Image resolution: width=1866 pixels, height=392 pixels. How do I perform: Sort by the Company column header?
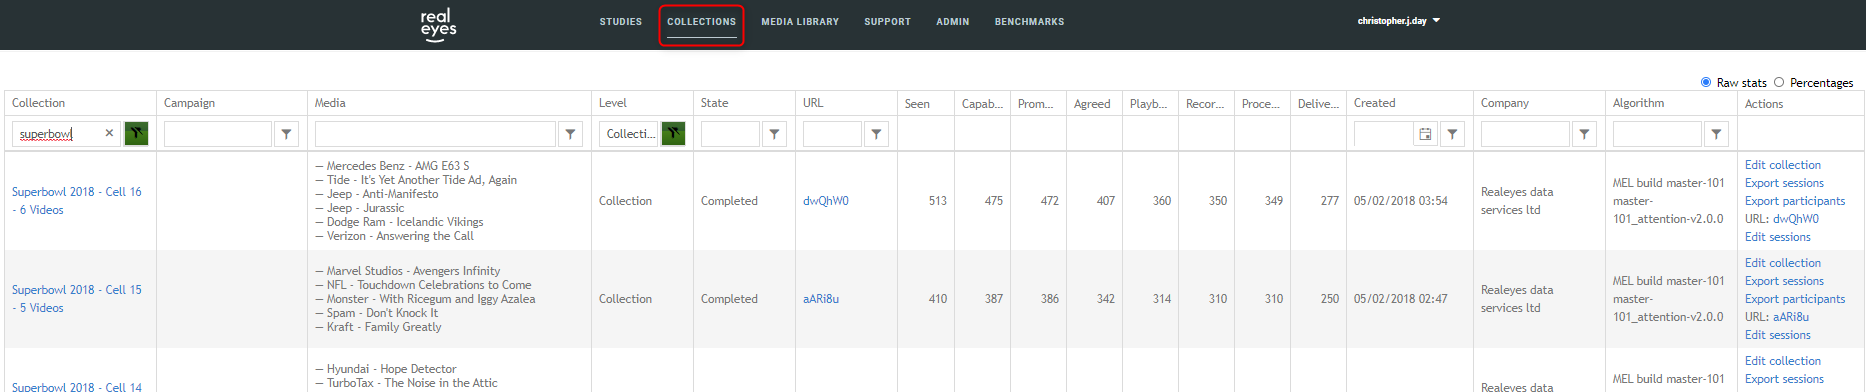[1505, 103]
